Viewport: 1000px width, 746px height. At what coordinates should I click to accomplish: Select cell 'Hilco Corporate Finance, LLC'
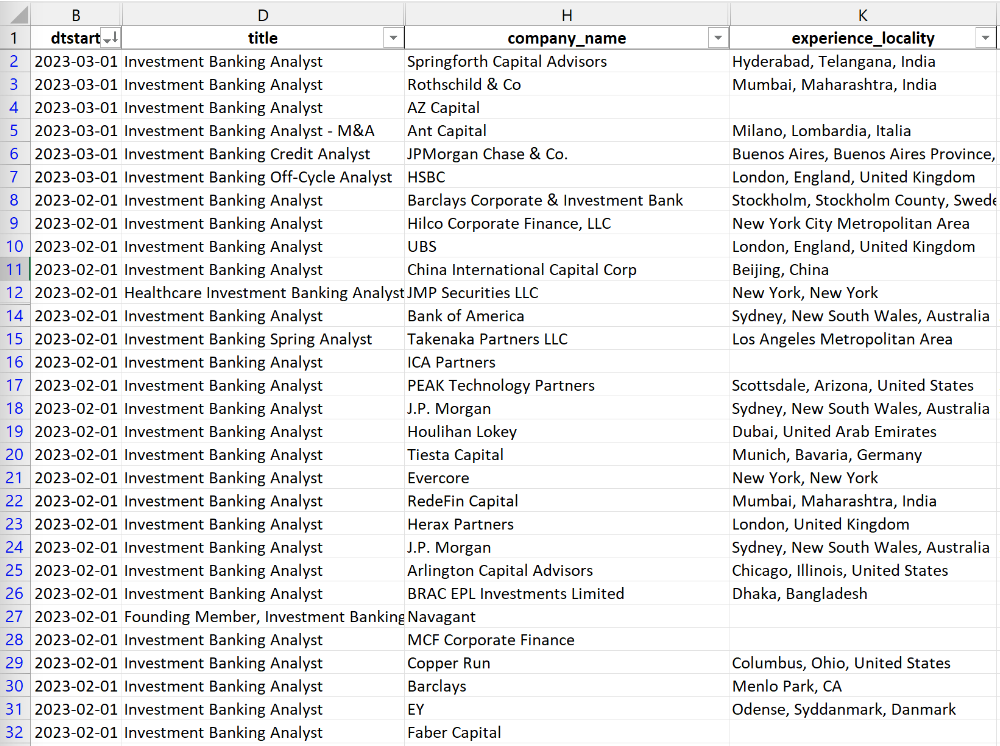pos(566,224)
